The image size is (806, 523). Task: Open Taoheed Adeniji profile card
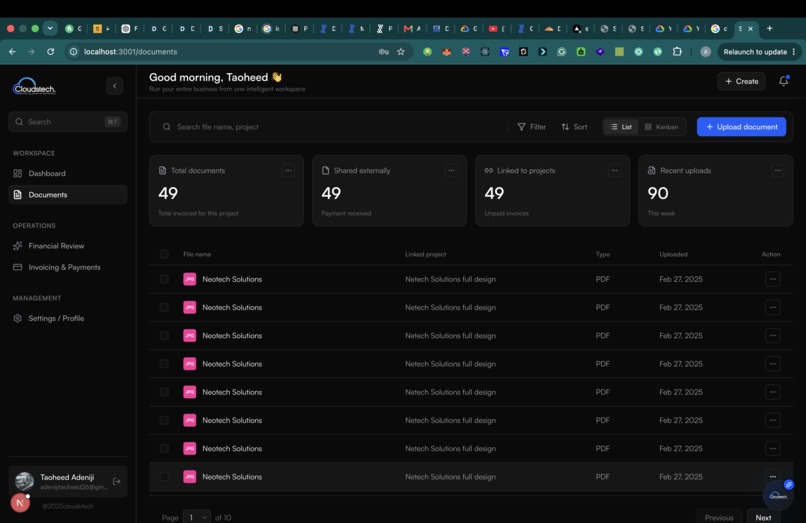tap(67, 481)
